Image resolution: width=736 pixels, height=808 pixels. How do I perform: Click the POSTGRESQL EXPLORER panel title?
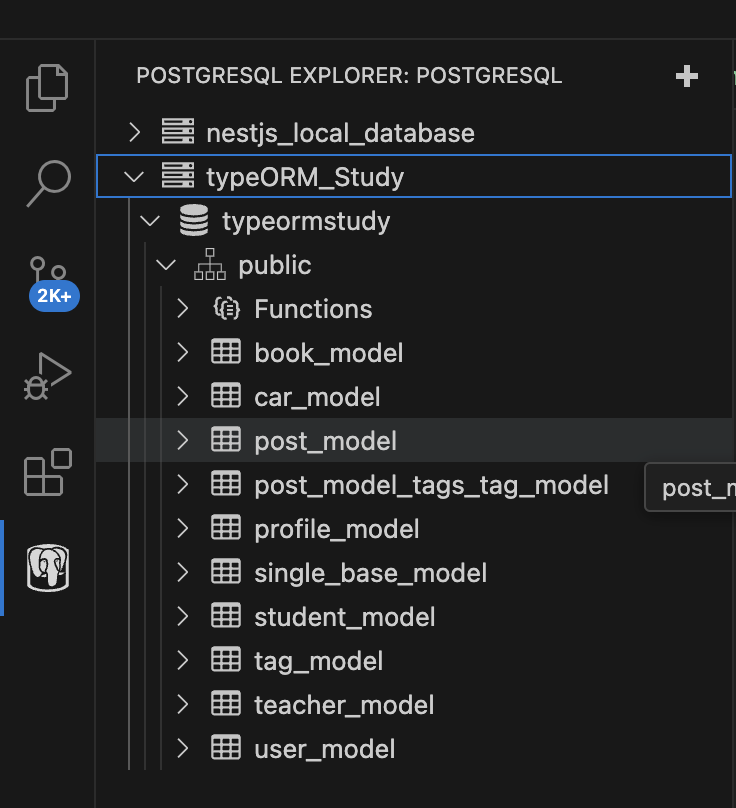349,76
